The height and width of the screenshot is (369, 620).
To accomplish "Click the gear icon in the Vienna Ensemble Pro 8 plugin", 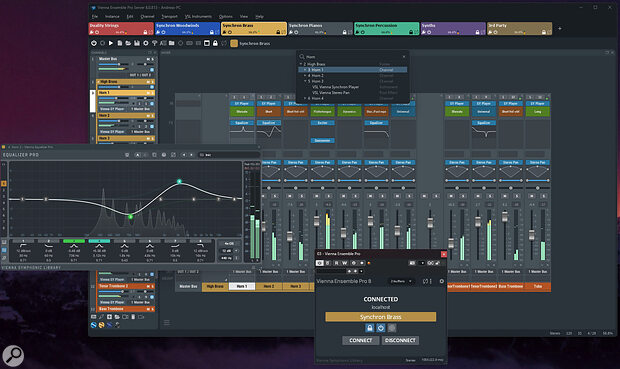I will [x=442, y=281].
